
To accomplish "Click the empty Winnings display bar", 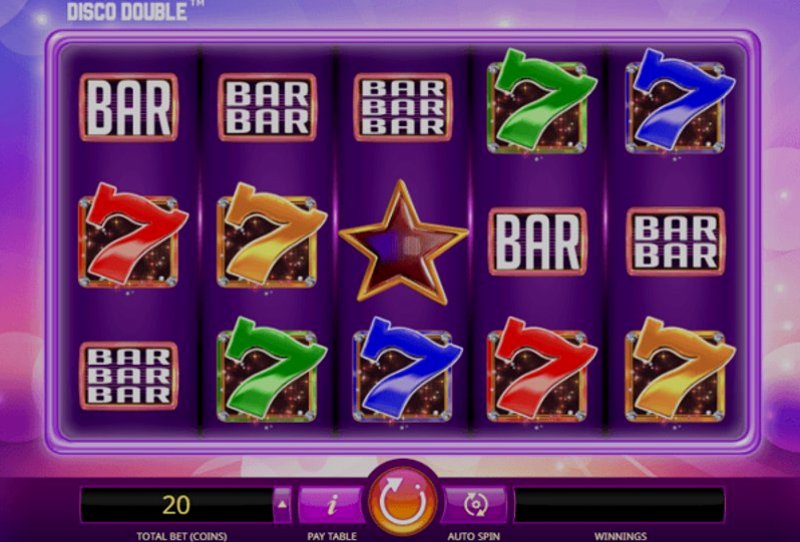I will [619, 505].
